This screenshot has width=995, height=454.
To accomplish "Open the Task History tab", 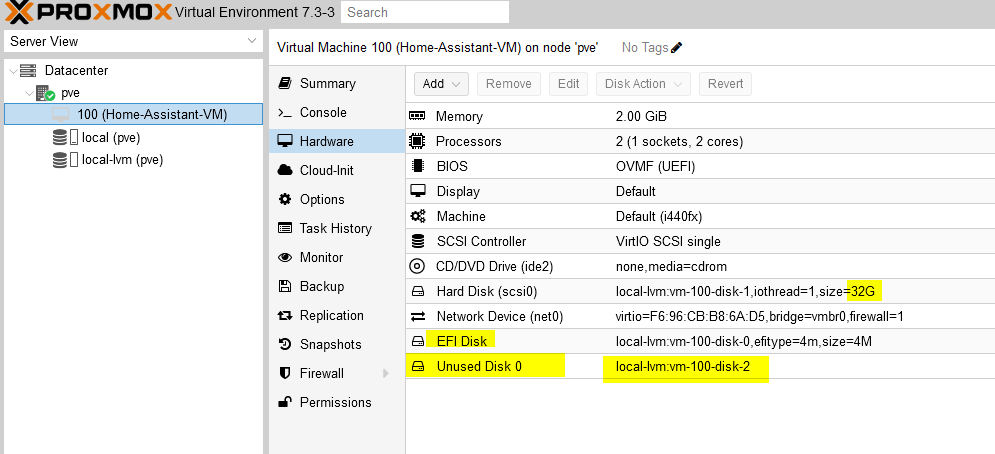I will pyautogui.click(x=337, y=229).
